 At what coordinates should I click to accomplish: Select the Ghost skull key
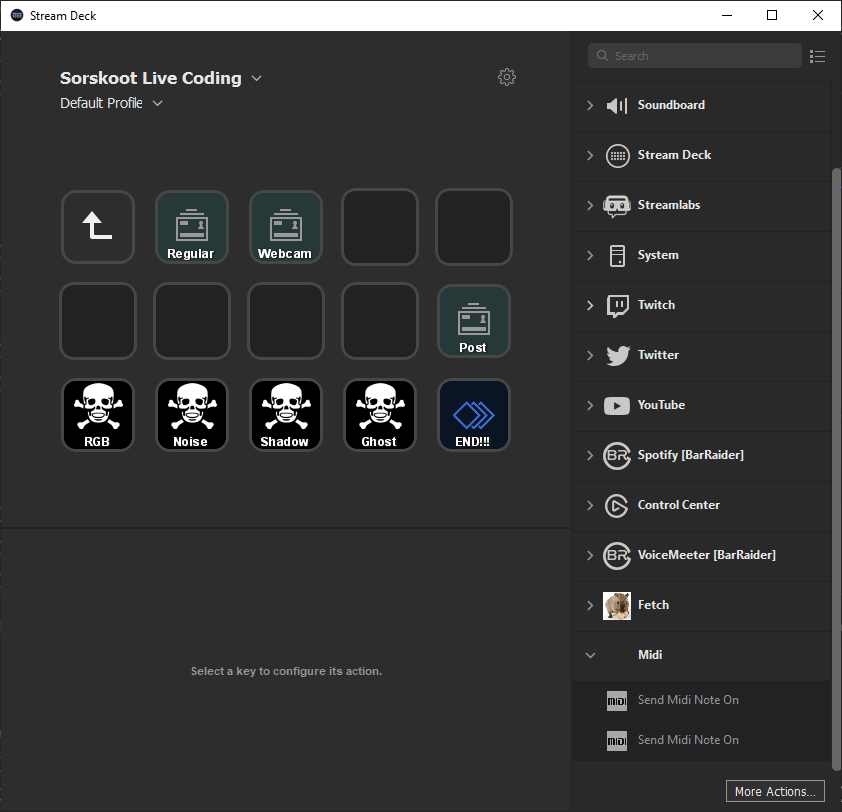[x=380, y=415]
